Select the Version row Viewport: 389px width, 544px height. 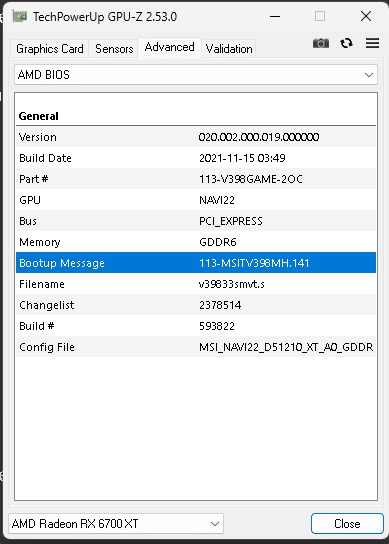(x=196, y=137)
